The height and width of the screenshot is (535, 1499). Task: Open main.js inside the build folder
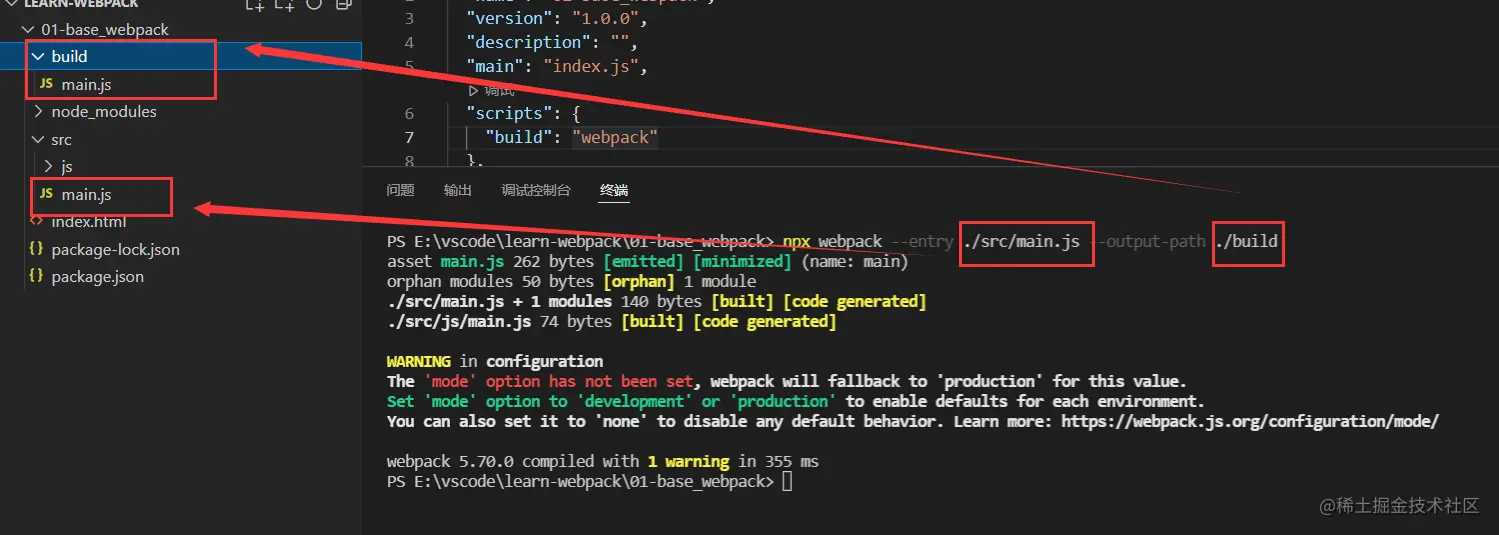(x=86, y=85)
